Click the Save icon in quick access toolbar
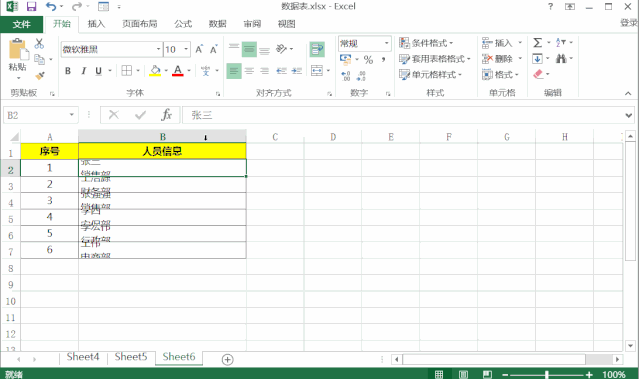The width and height of the screenshot is (639, 379). click(31, 7)
